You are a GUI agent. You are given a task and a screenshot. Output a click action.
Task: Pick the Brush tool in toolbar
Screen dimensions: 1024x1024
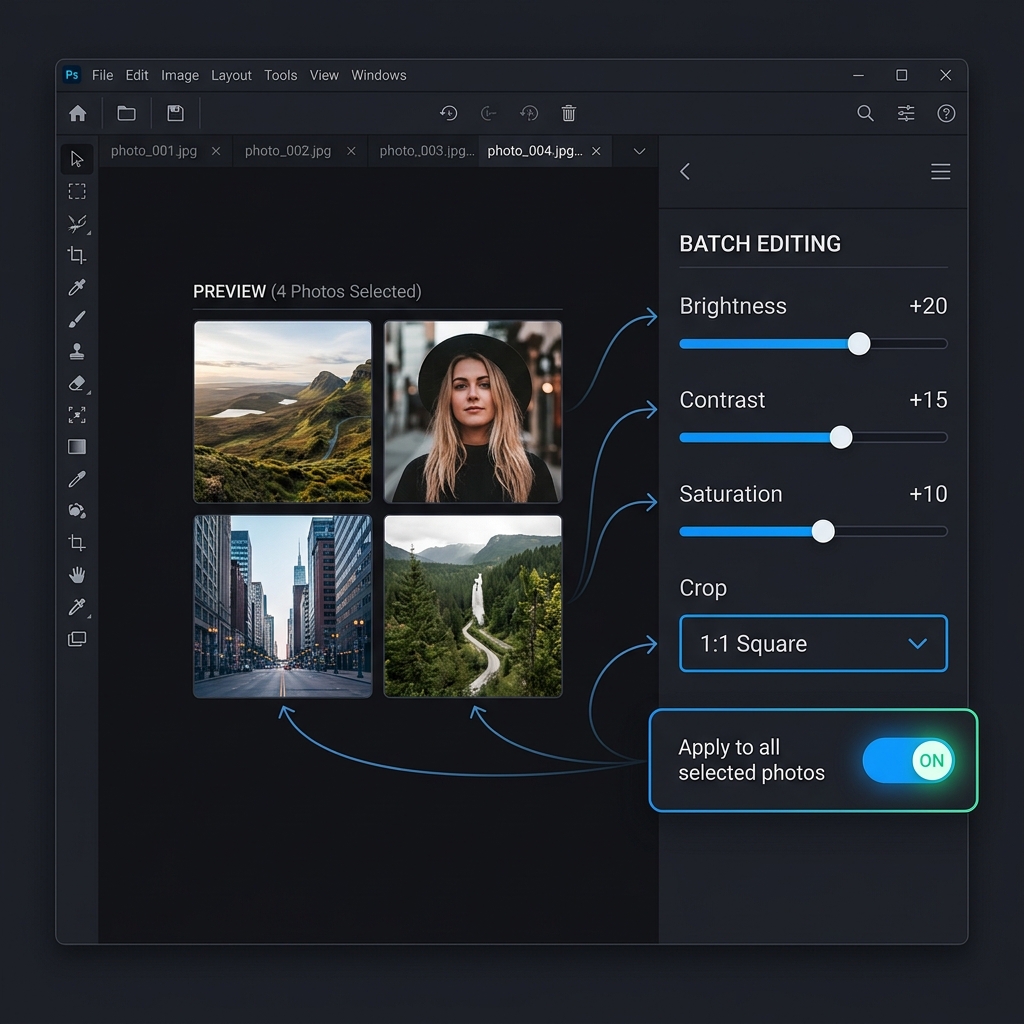pyautogui.click(x=77, y=319)
